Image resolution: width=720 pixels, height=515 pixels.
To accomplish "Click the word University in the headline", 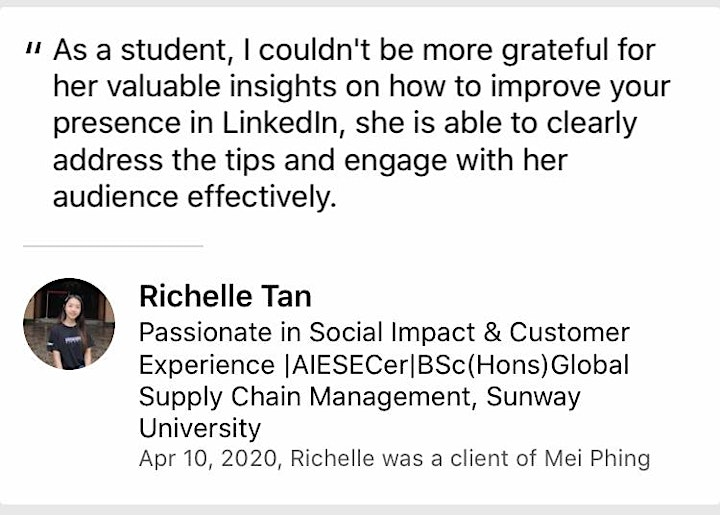I will pos(200,428).
